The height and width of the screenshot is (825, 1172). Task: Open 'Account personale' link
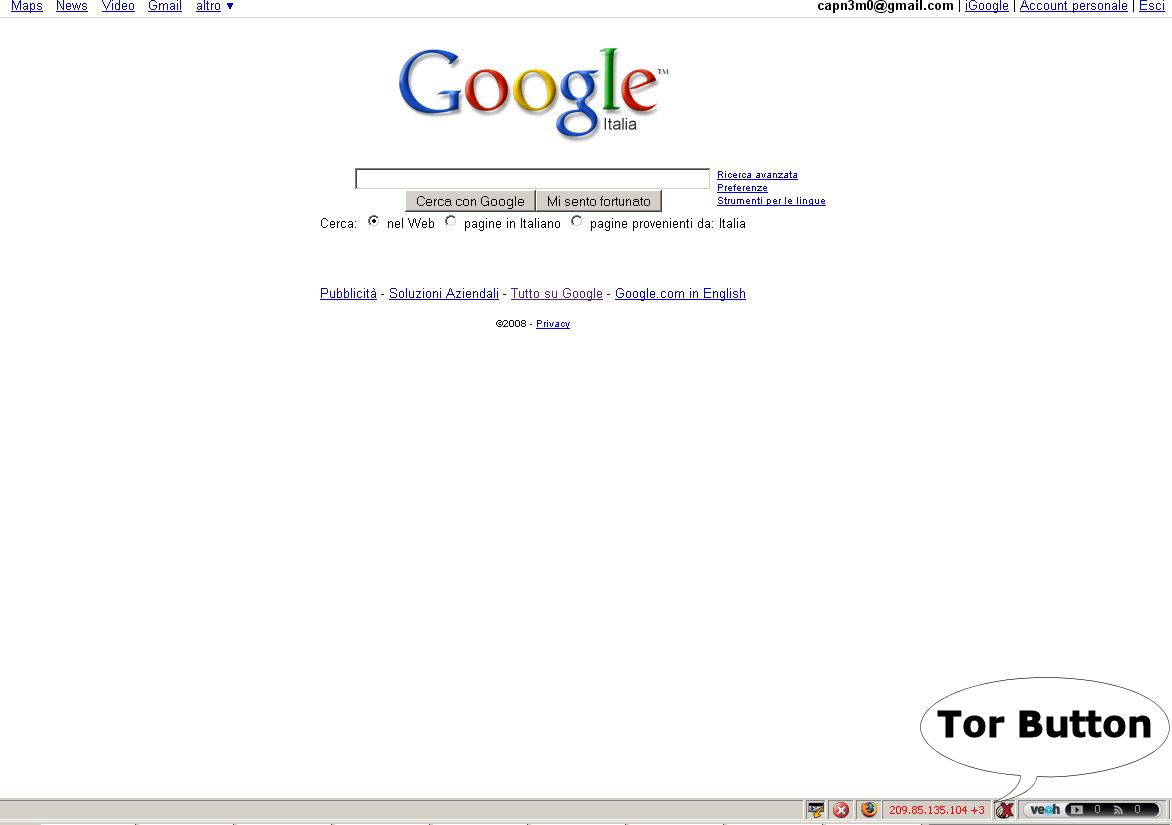[1073, 6]
